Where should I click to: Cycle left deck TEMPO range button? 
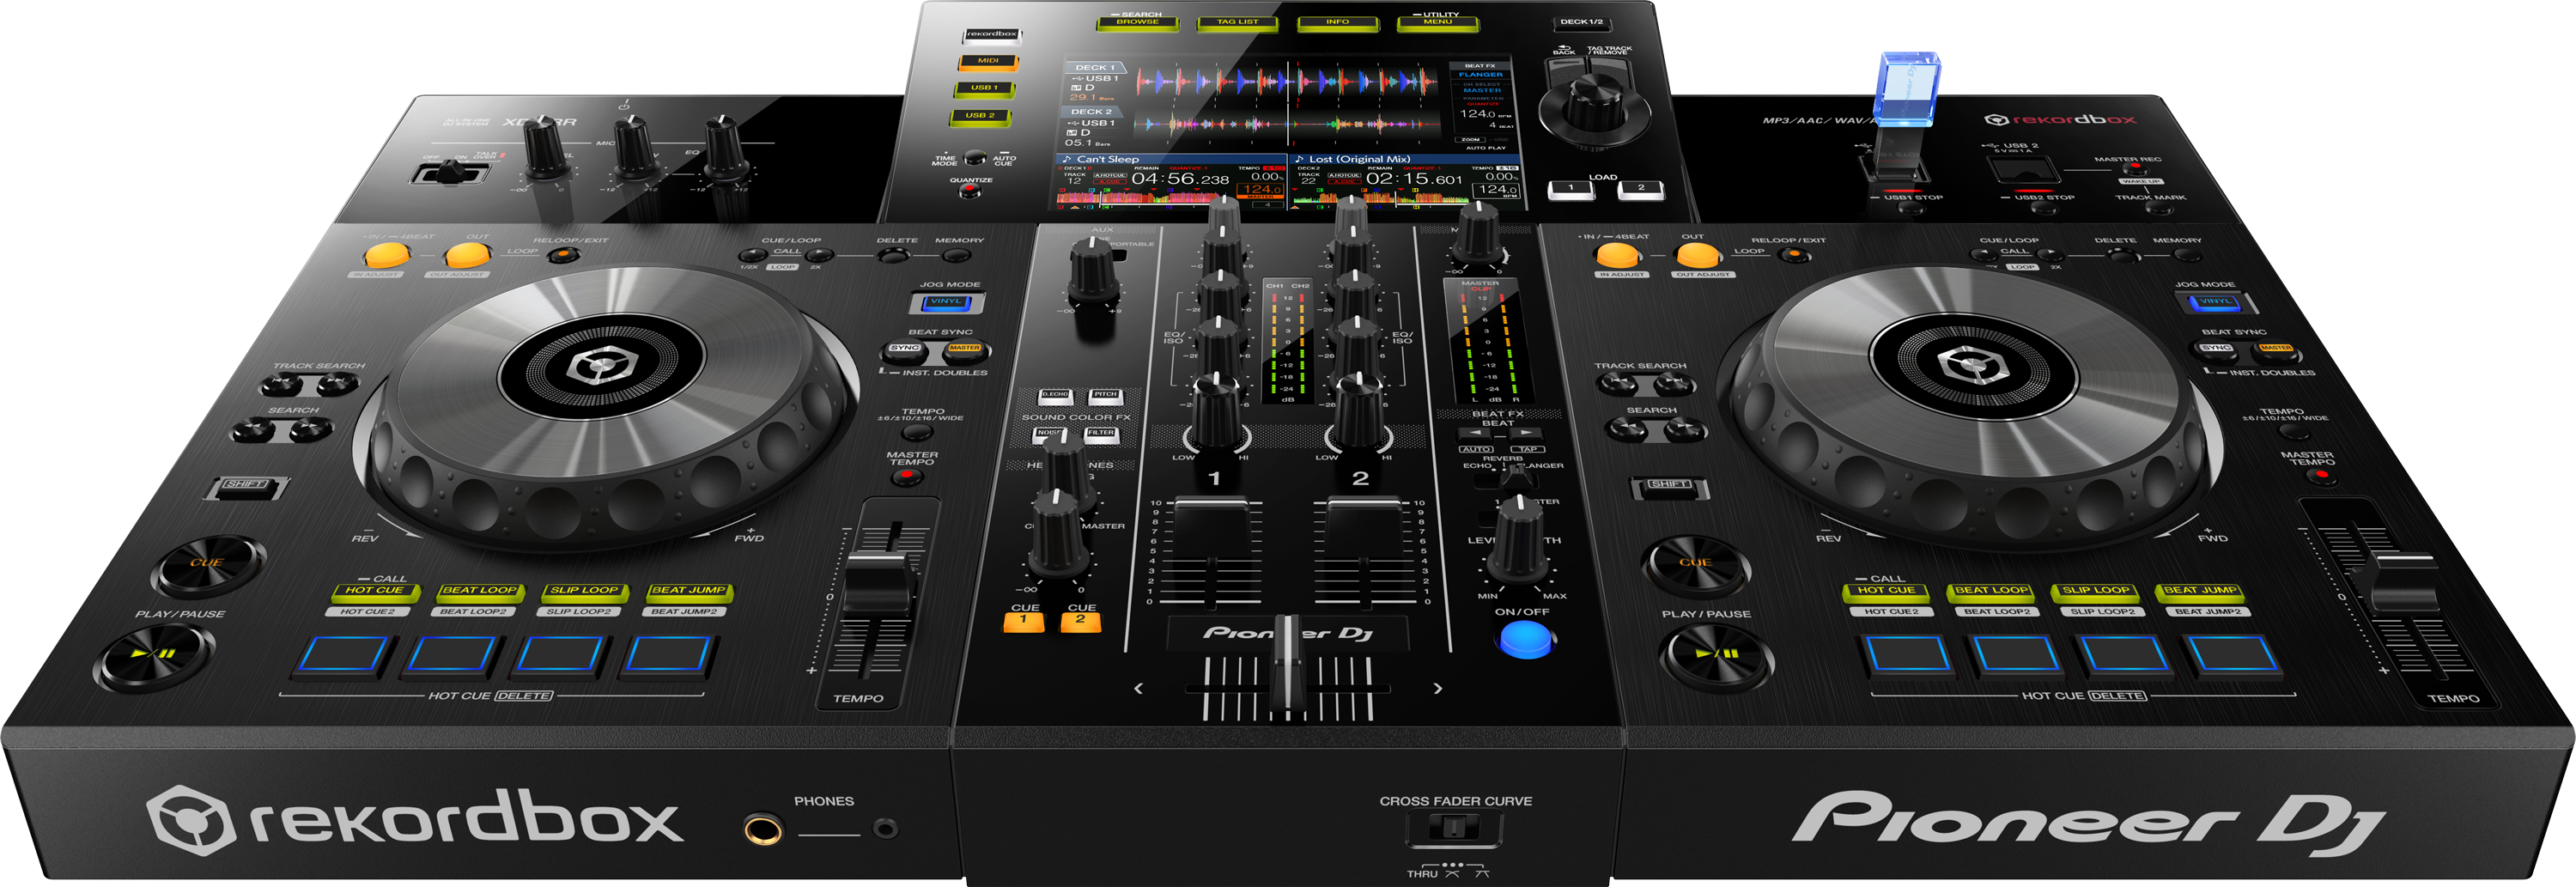click(x=917, y=432)
